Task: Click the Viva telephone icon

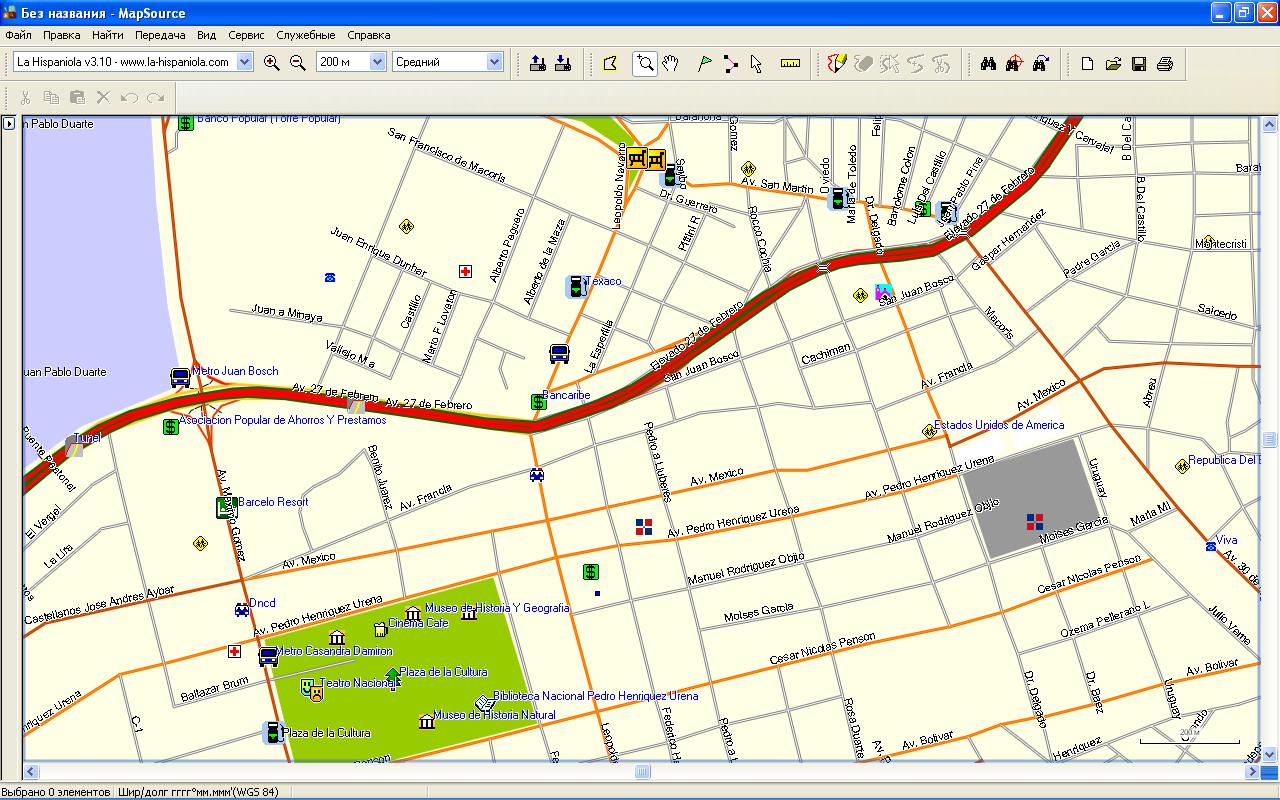Action: tap(1211, 546)
